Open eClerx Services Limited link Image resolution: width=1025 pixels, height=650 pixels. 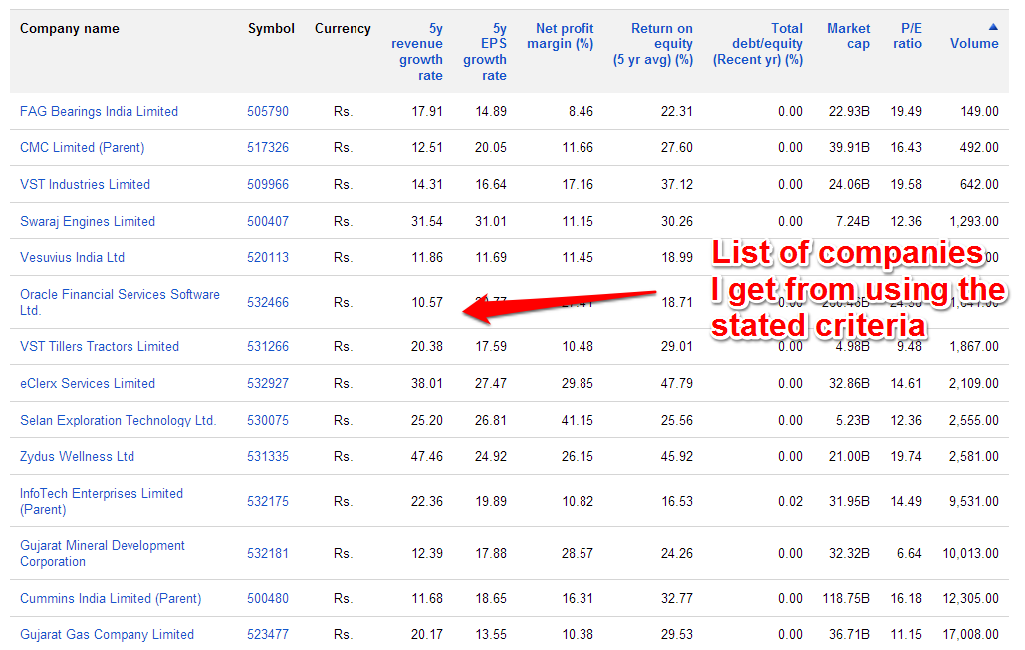(88, 383)
